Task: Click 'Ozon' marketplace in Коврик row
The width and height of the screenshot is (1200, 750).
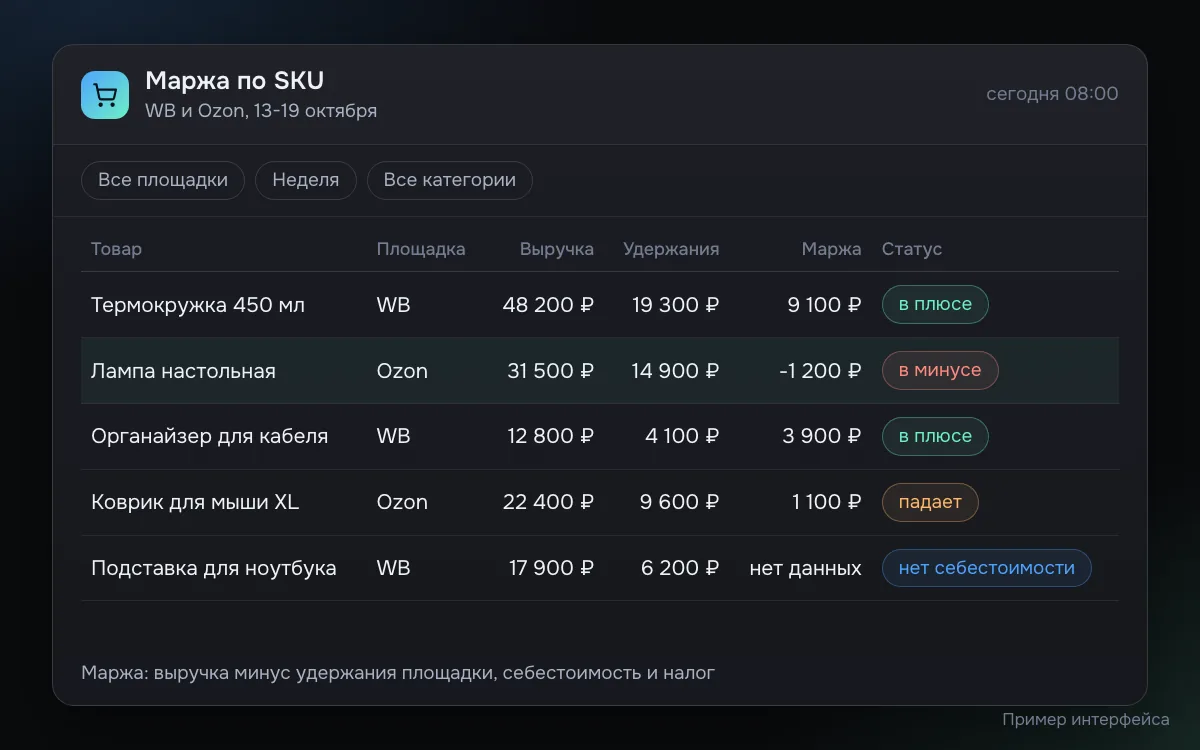Action: pyautogui.click(x=402, y=502)
